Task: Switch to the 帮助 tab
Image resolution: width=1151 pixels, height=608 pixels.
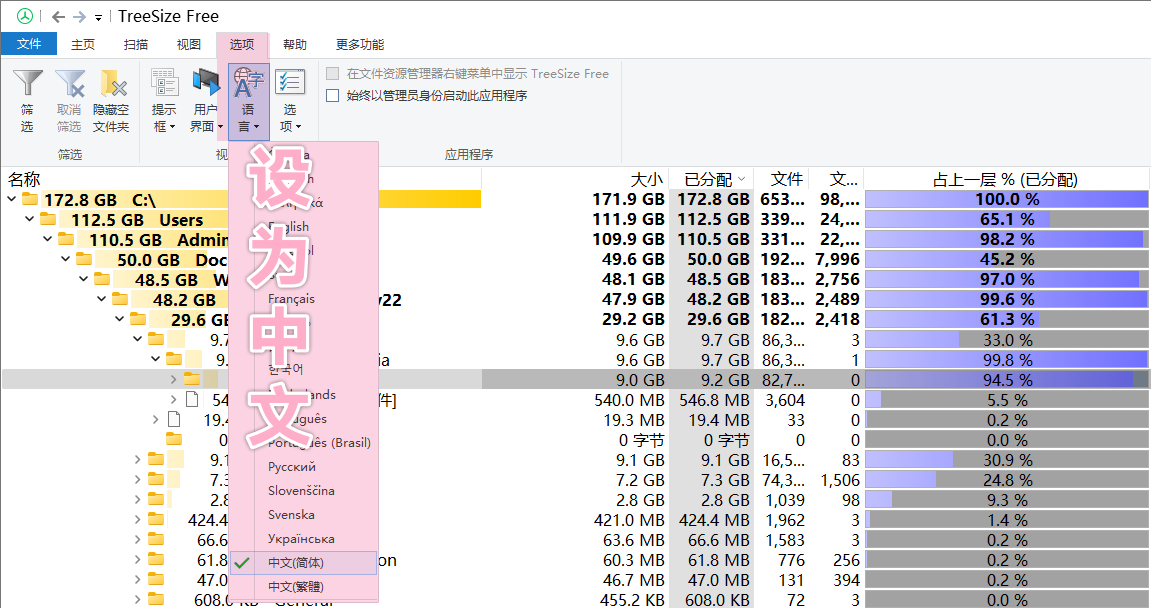Action: click(294, 44)
